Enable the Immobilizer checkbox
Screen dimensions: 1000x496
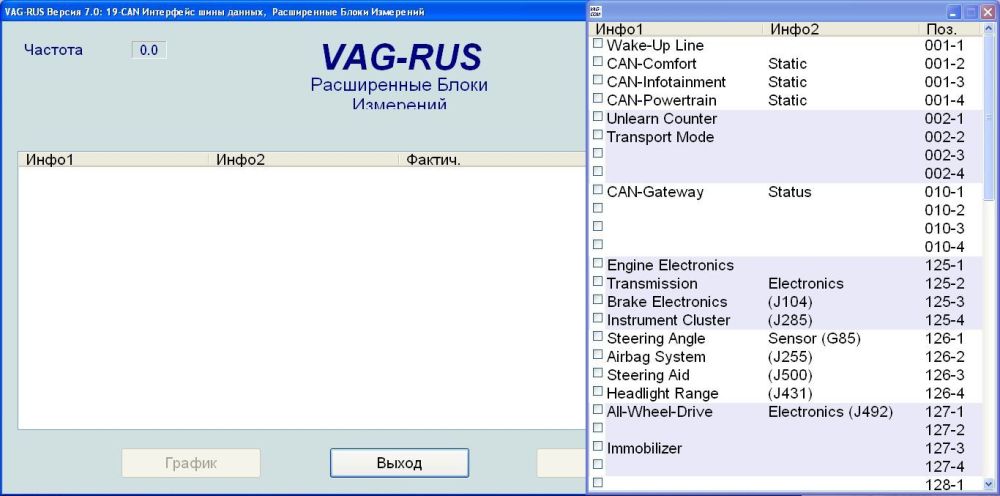tap(598, 448)
